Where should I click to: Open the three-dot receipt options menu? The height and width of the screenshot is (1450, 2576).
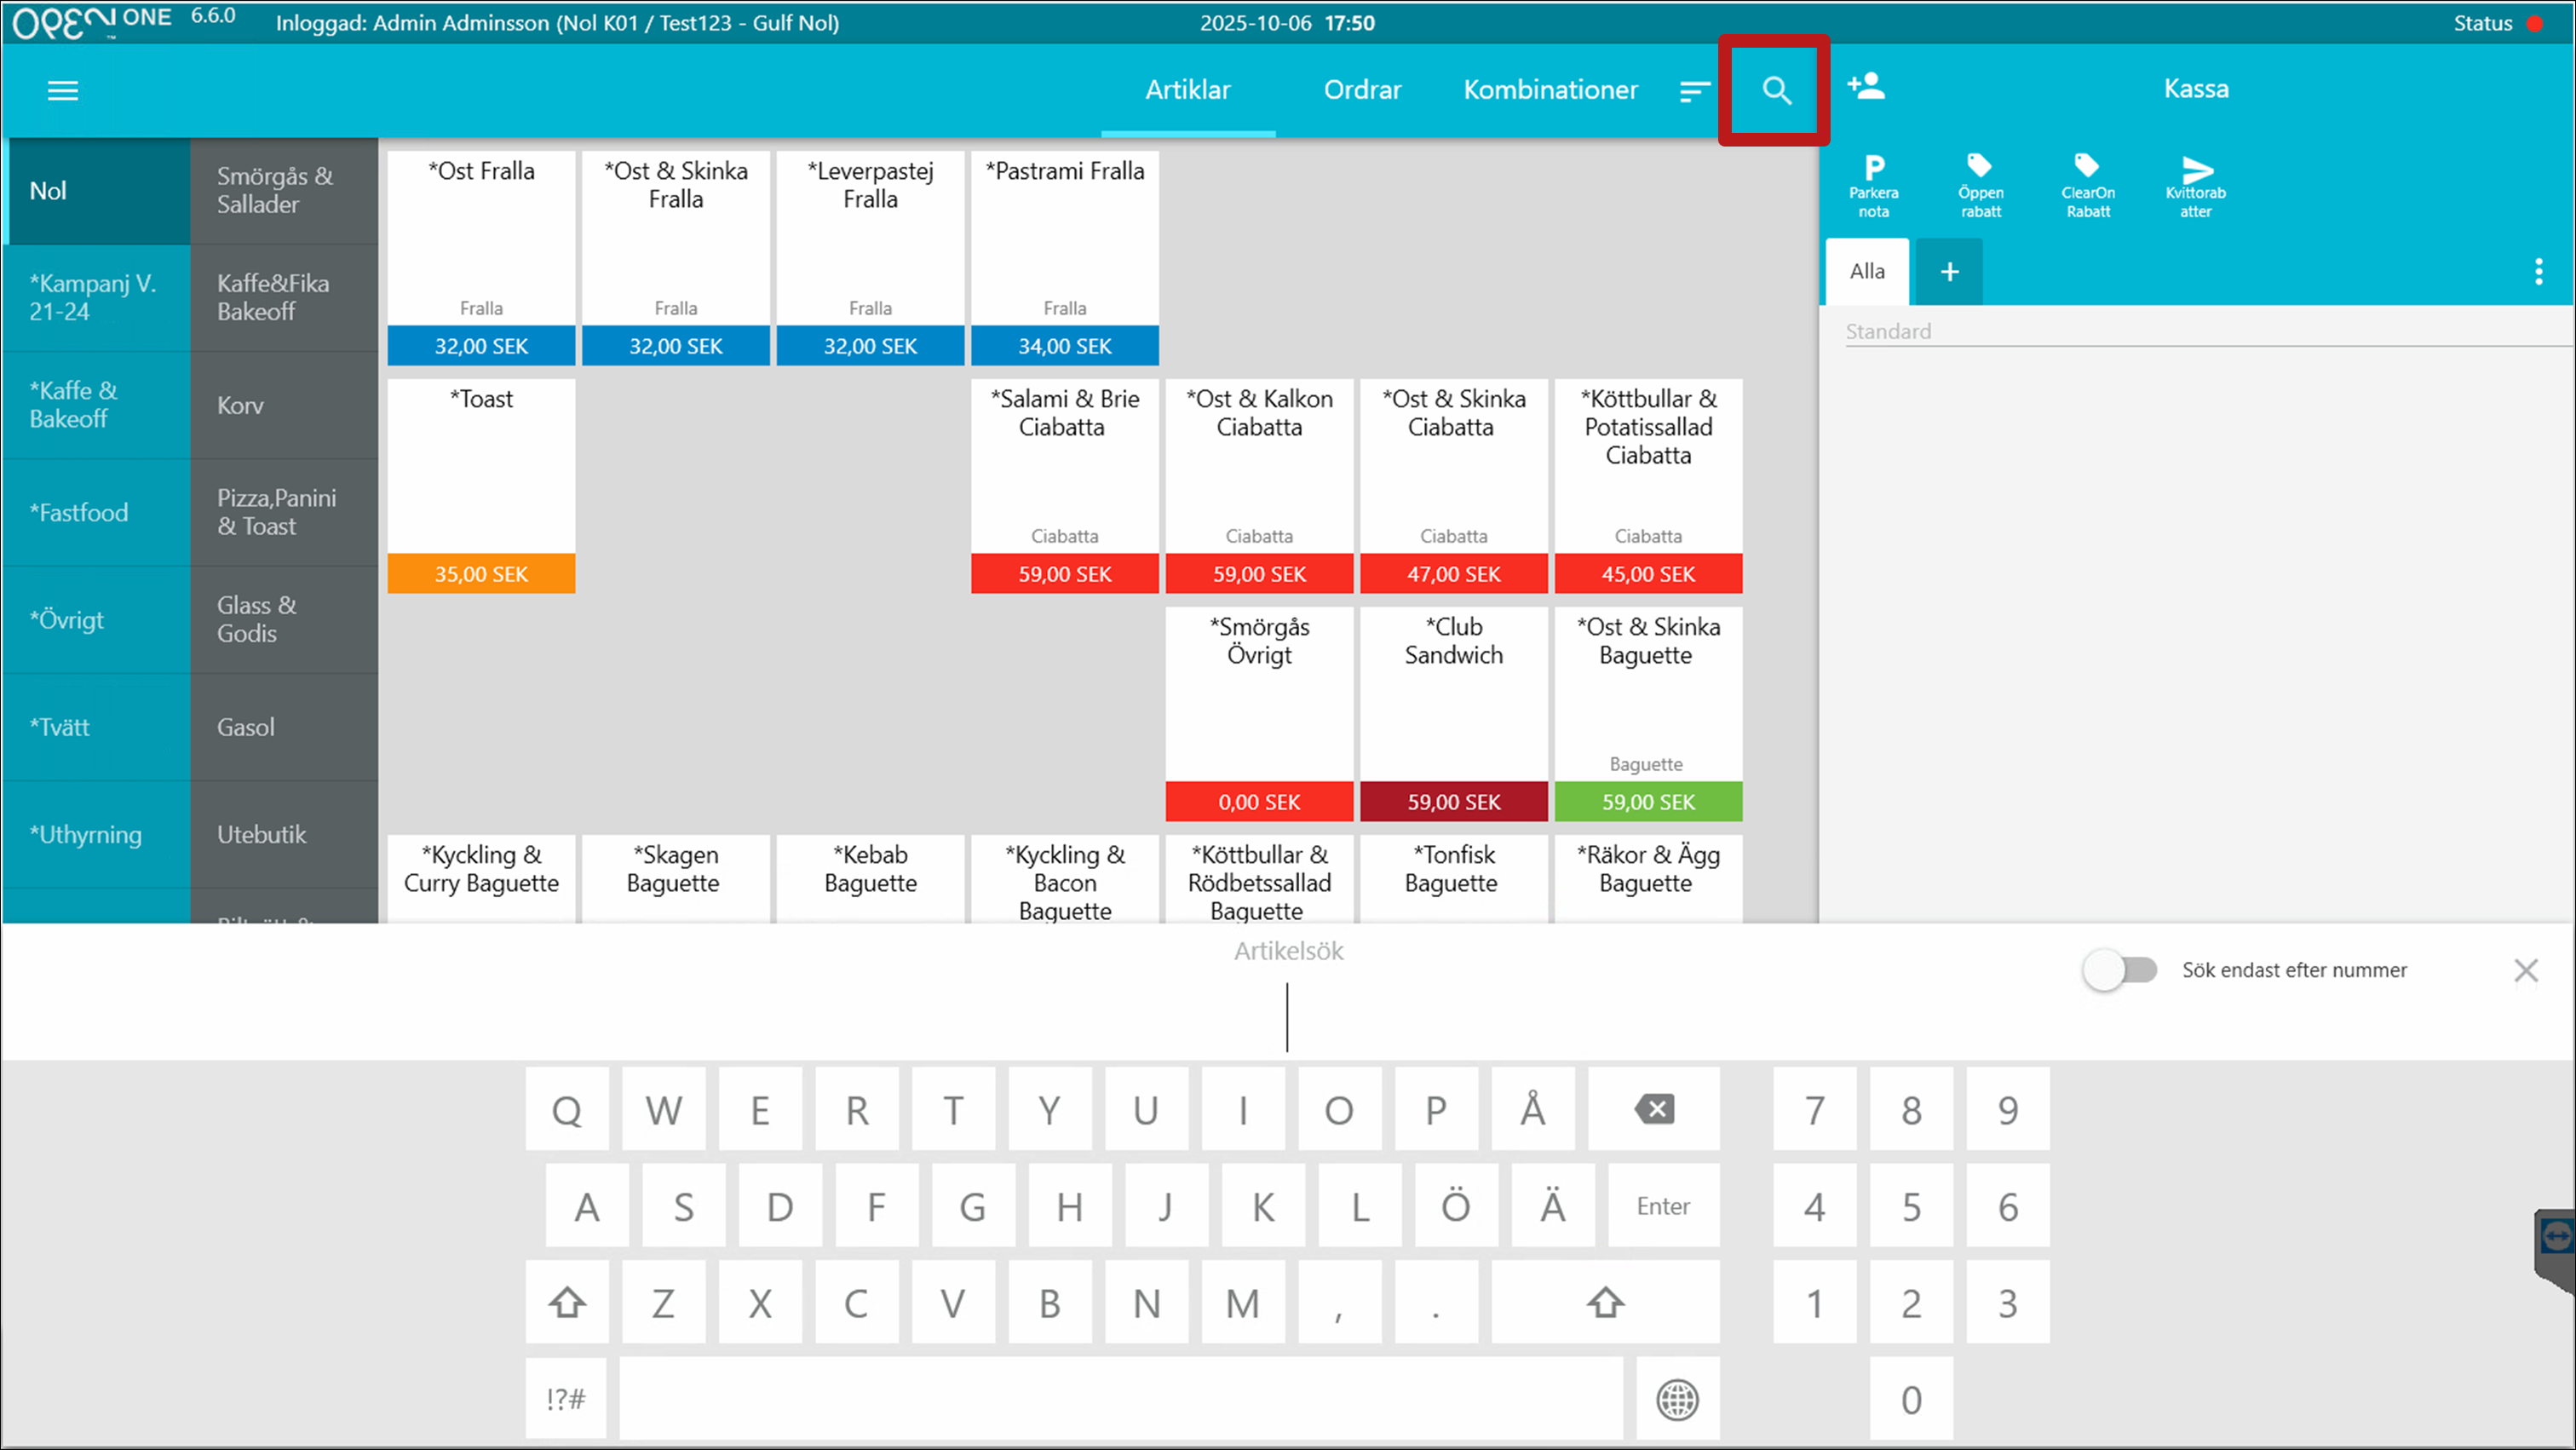click(x=2538, y=271)
